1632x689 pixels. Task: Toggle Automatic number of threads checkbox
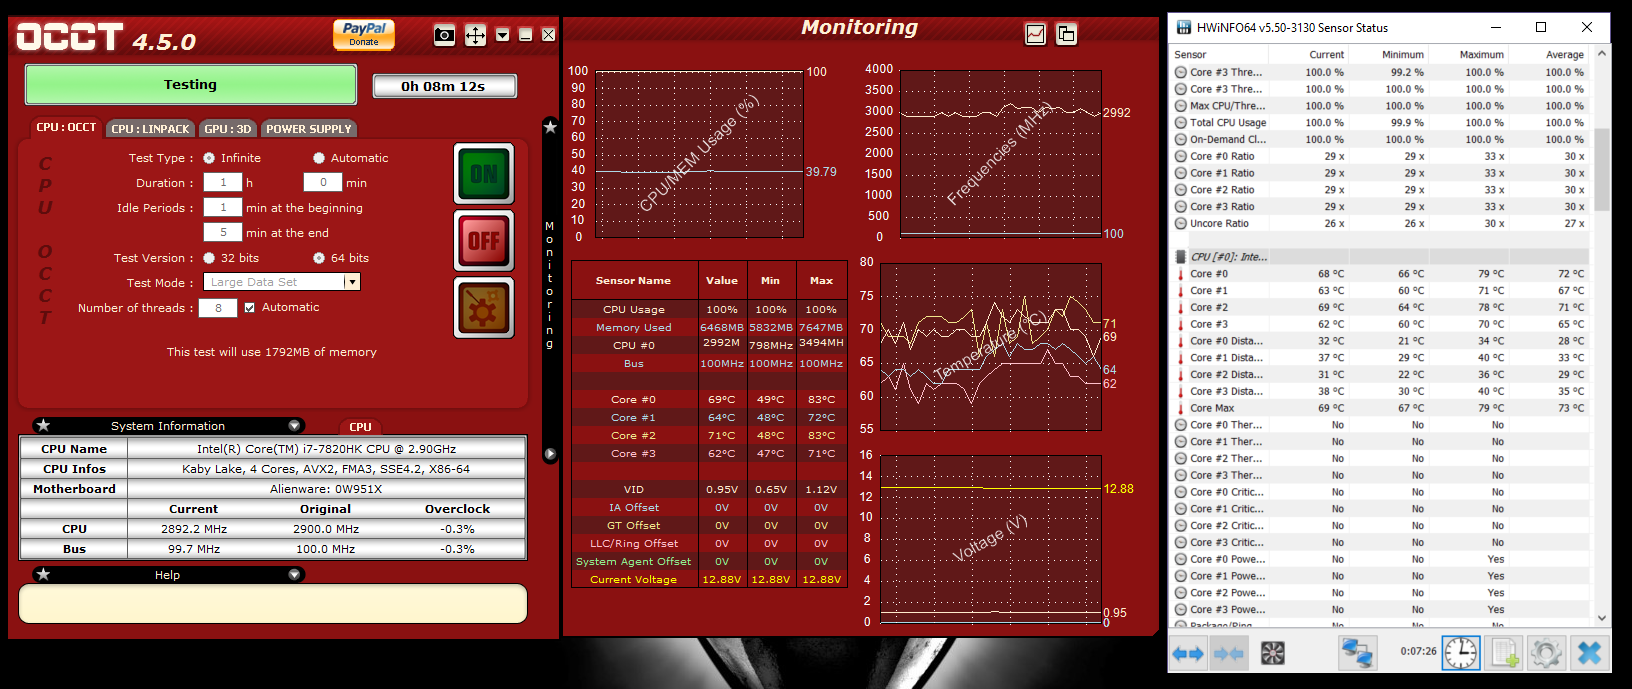pos(250,307)
